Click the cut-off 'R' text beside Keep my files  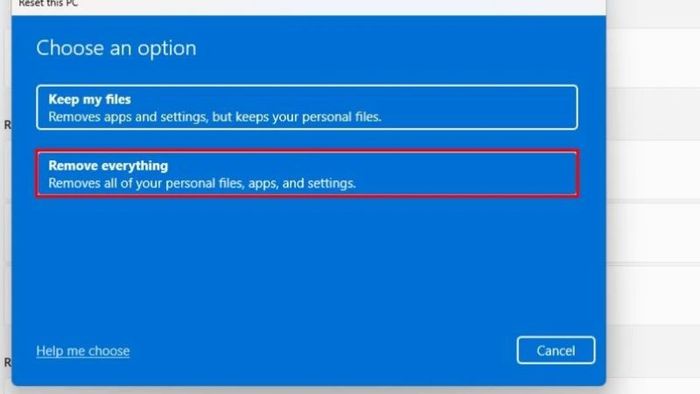tap(7, 125)
